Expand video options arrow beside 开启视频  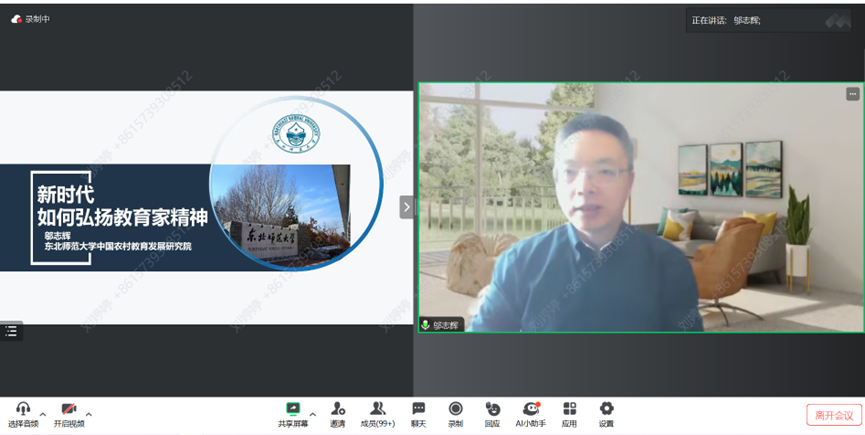(89, 414)
